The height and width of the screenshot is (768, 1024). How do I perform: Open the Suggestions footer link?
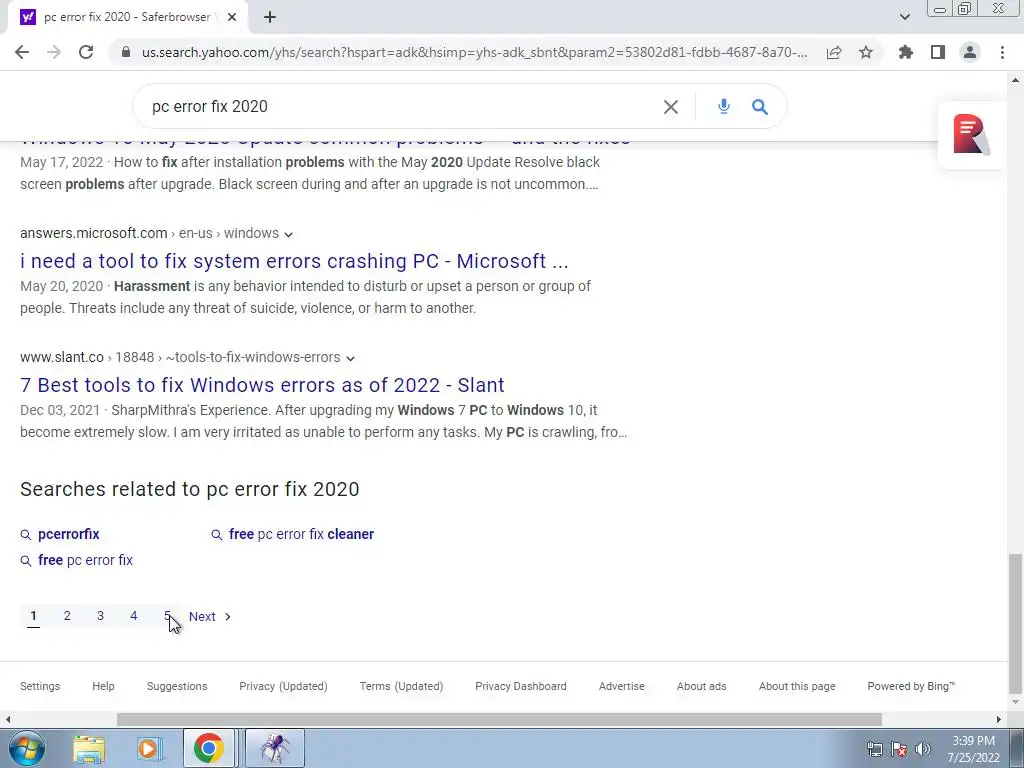tap(177, 686)
